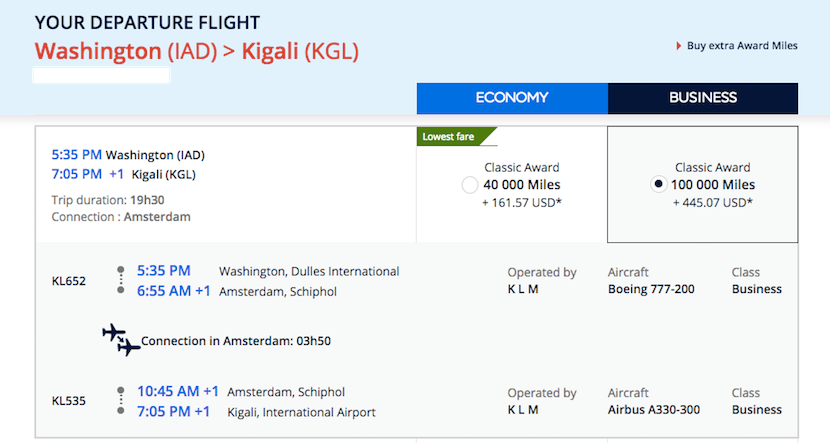Click the connecting planes icon

[x=121, y=340]
